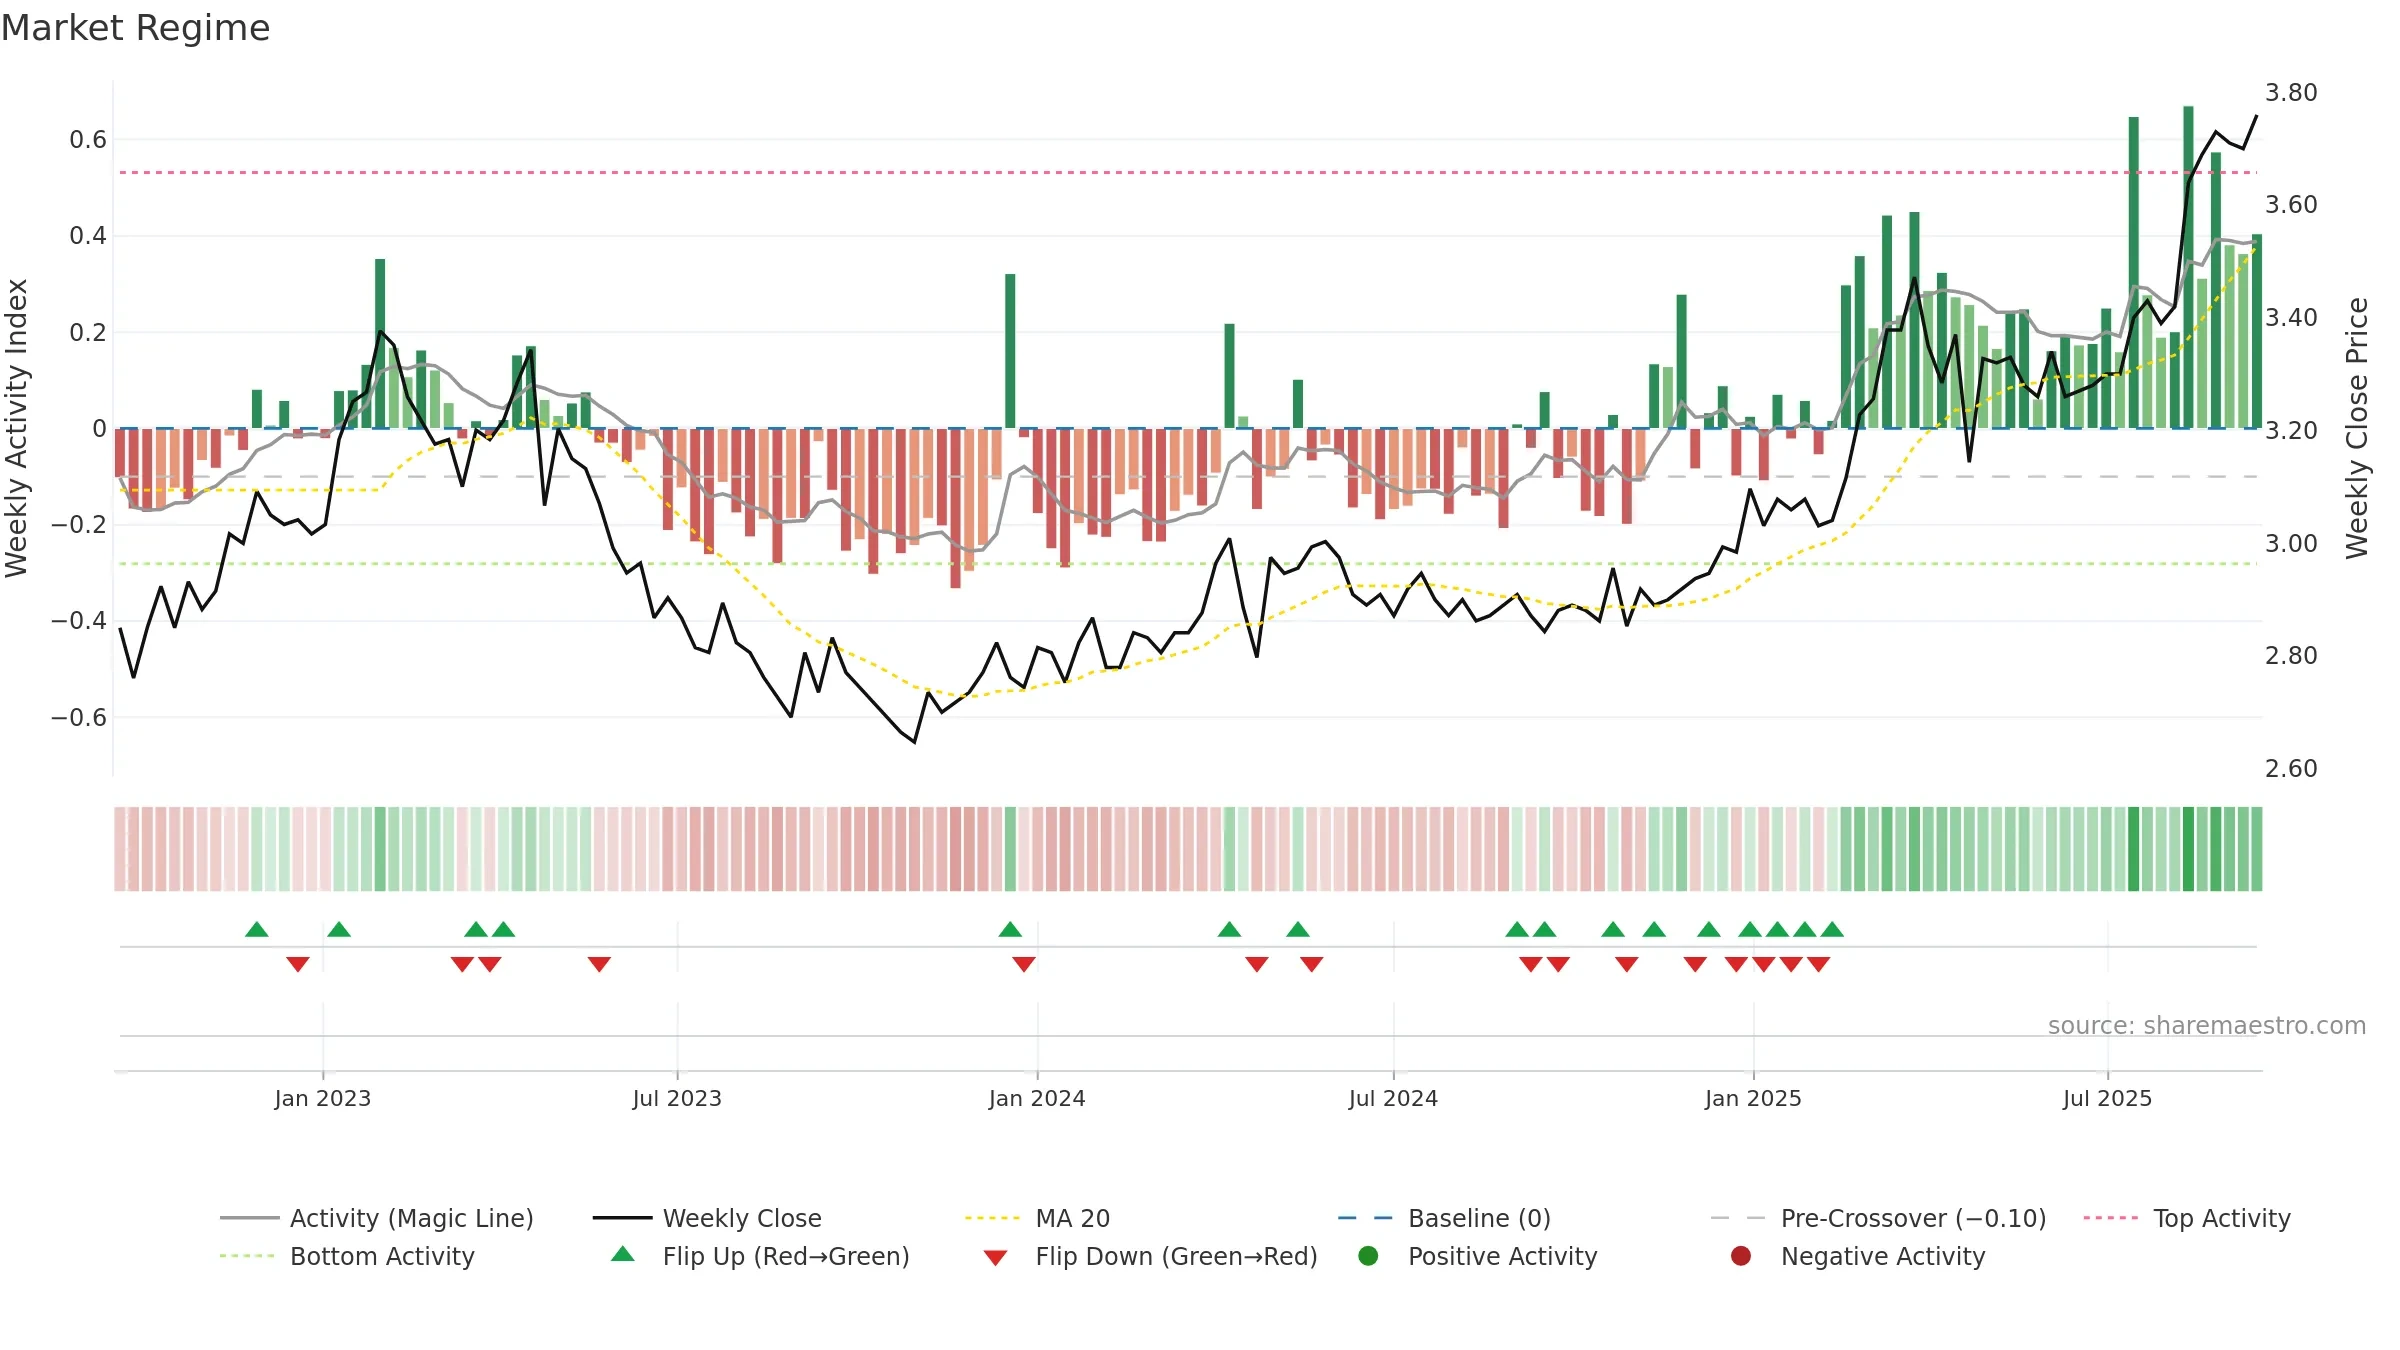2400x1350 pixels.
Task: Click the Jan 2025 x-axis label
Action: point(1753,1098)
